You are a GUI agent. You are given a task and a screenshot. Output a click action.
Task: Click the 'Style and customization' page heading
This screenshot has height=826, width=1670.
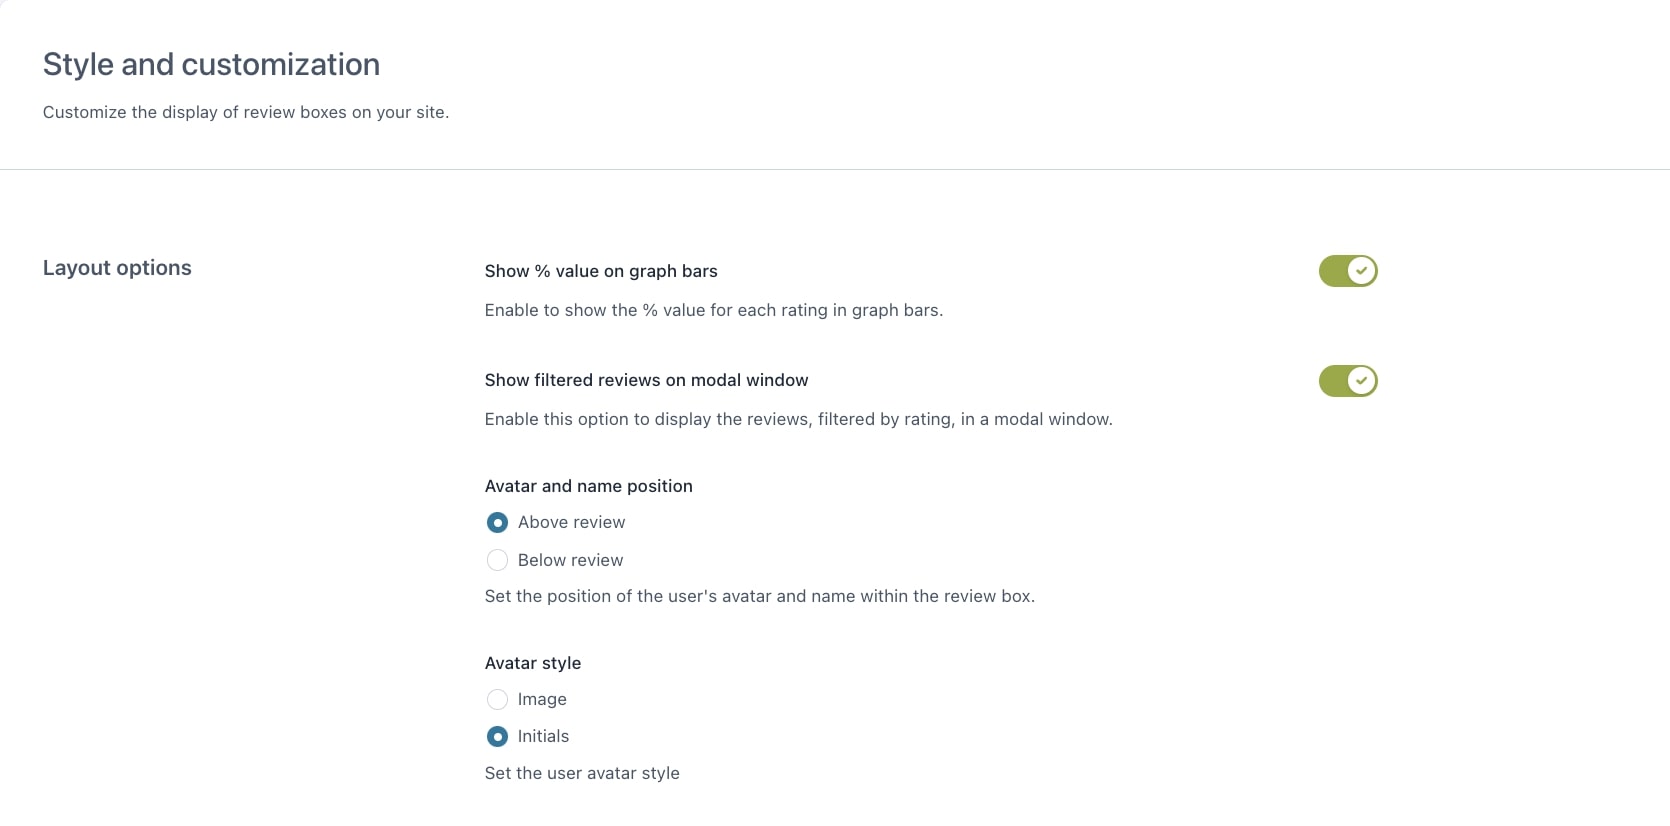(211, 64)
